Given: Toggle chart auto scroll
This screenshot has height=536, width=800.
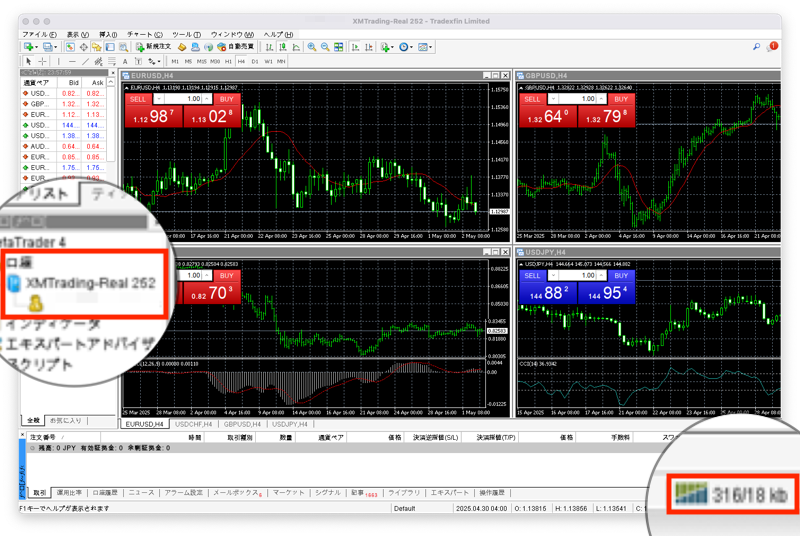Looking at the screenshot, I should point(355,47).
